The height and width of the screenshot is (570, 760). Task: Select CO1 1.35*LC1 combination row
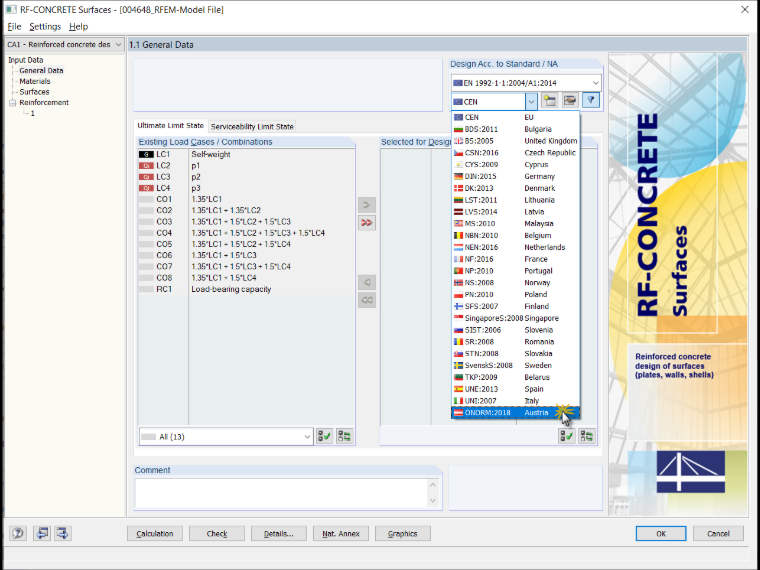(246, 199)
